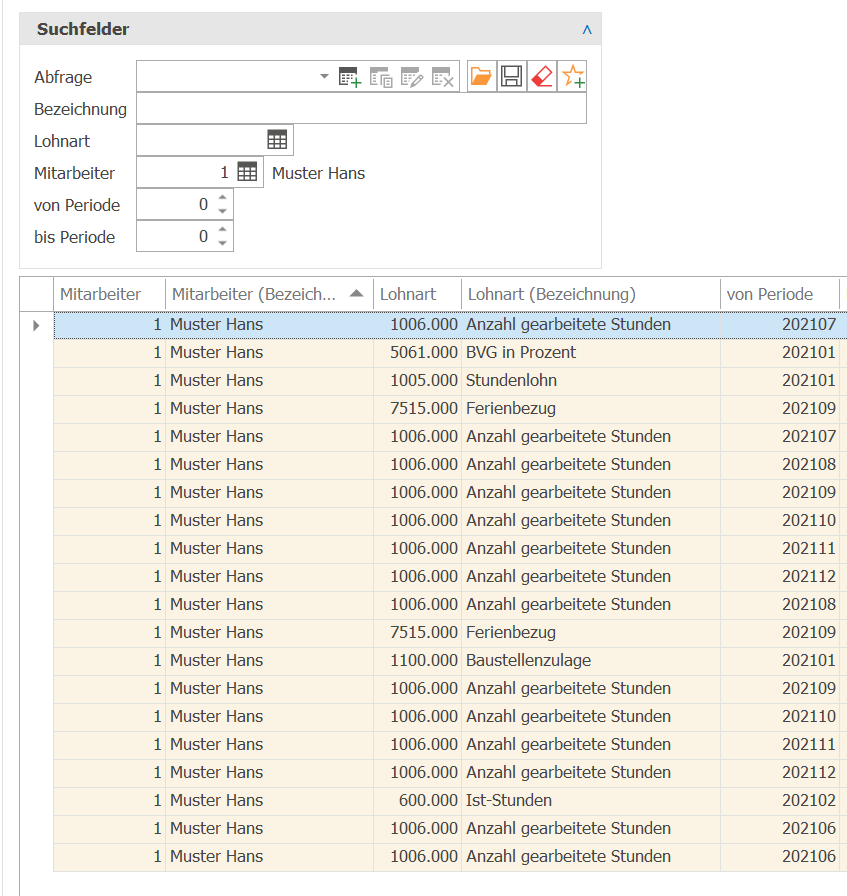Screen dimensions: 847x896
Task: Click the delete query icon
Action: pyautogui.click(x=442, y=77)
